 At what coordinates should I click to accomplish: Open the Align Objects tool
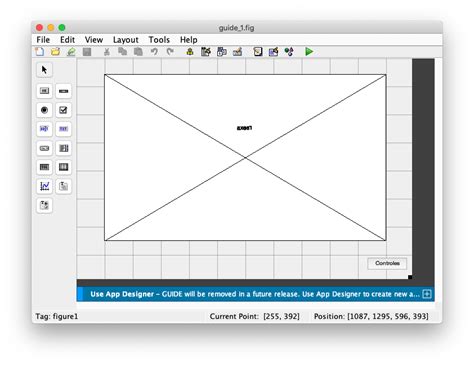click(x=190, y=52)
